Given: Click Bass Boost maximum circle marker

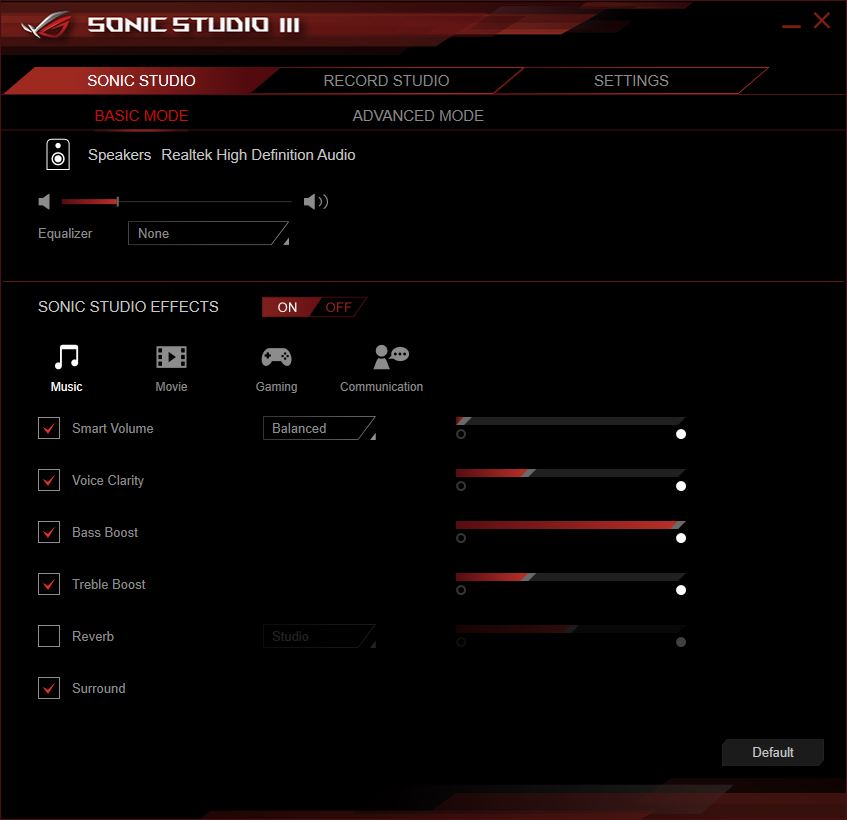Looking at the screenshot, I should (x=681, y=538).
